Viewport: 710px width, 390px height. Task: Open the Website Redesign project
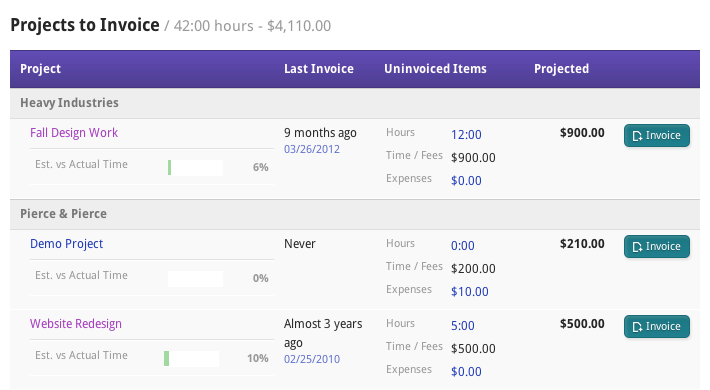[x=76, y=324]
